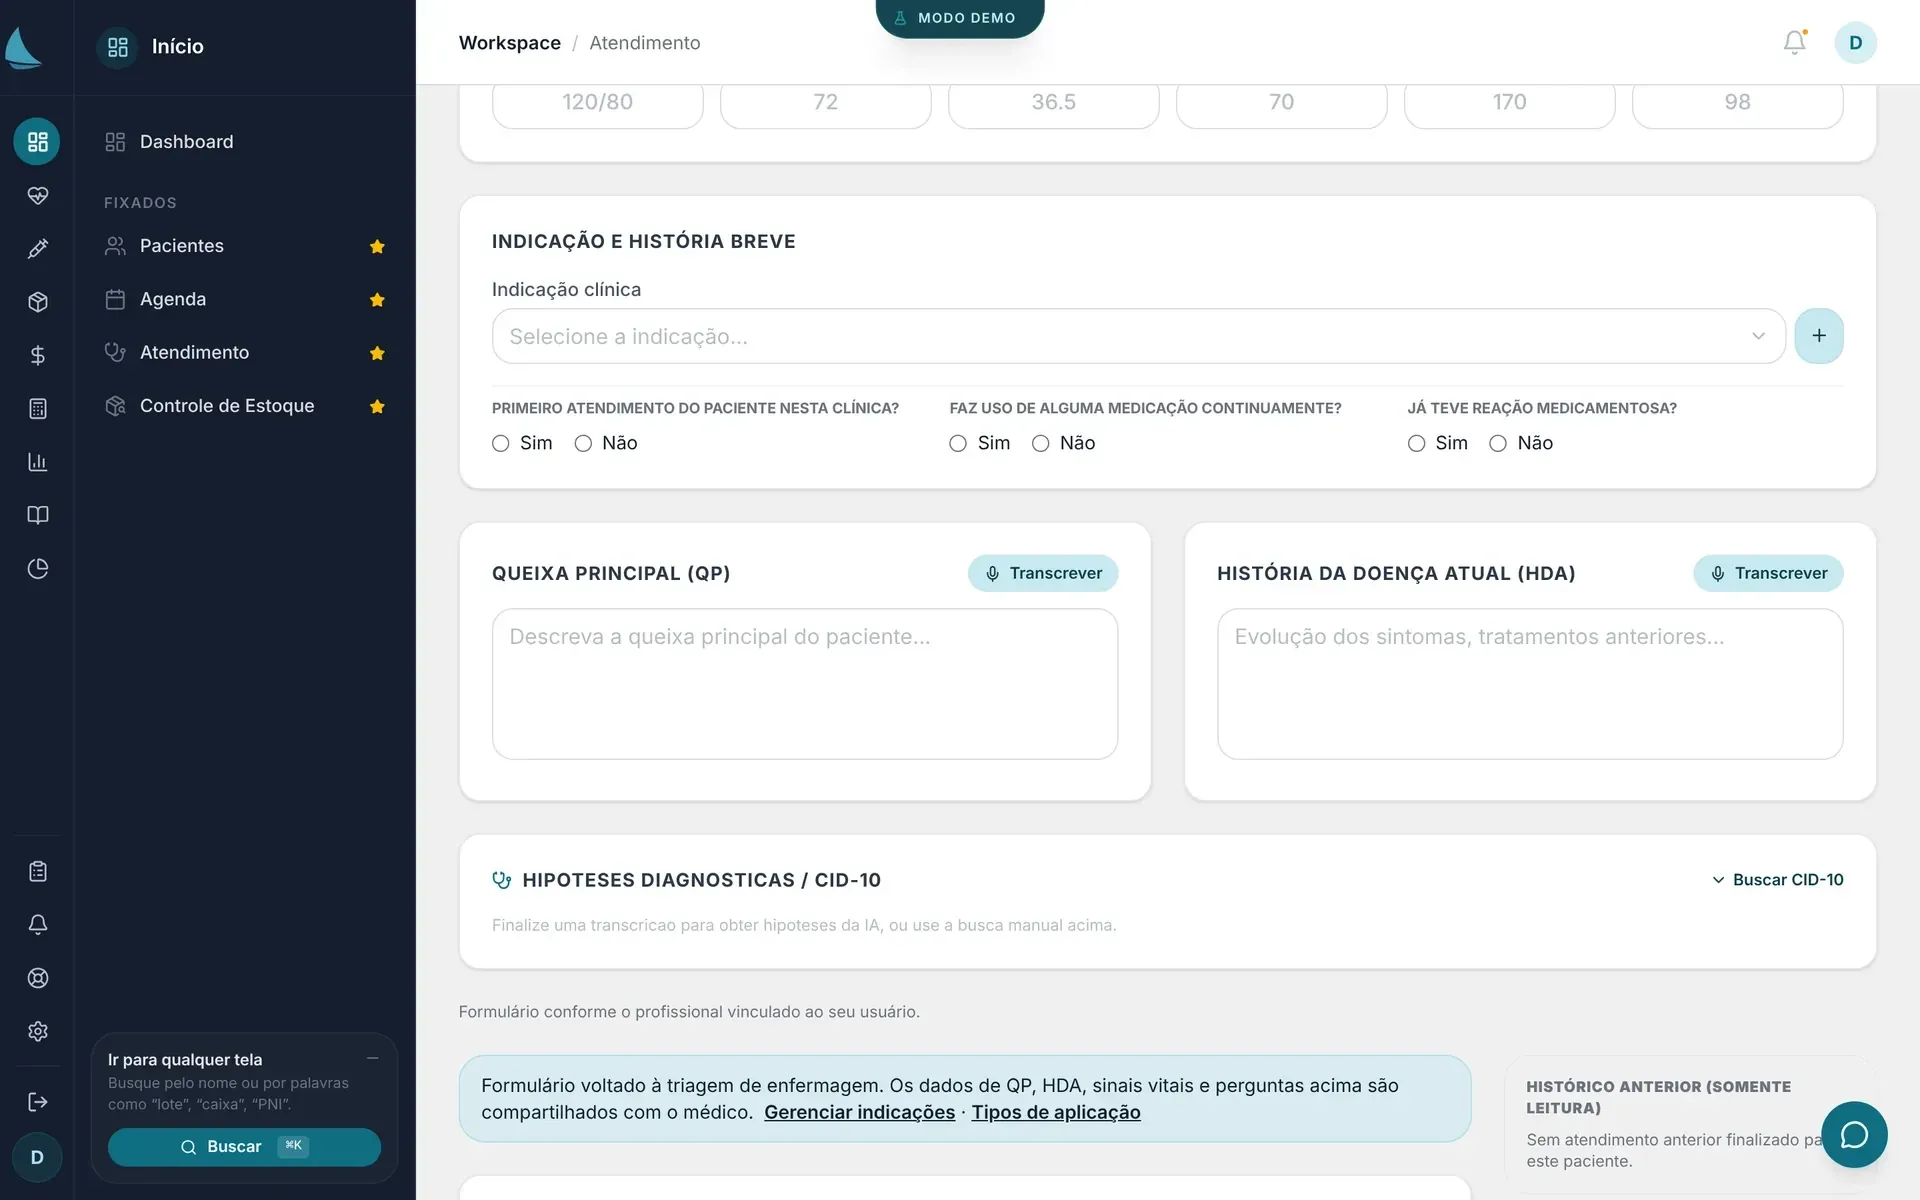
Task: Click the plus button to add indication
Action: pos(1819,336)
